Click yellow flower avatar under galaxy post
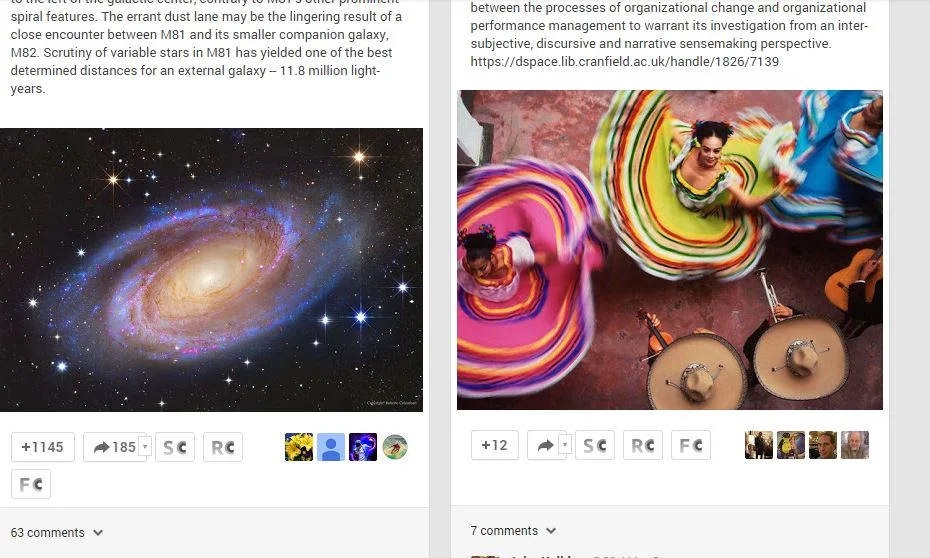This screenshot has height=558, width=930. (x=299, y=447)
